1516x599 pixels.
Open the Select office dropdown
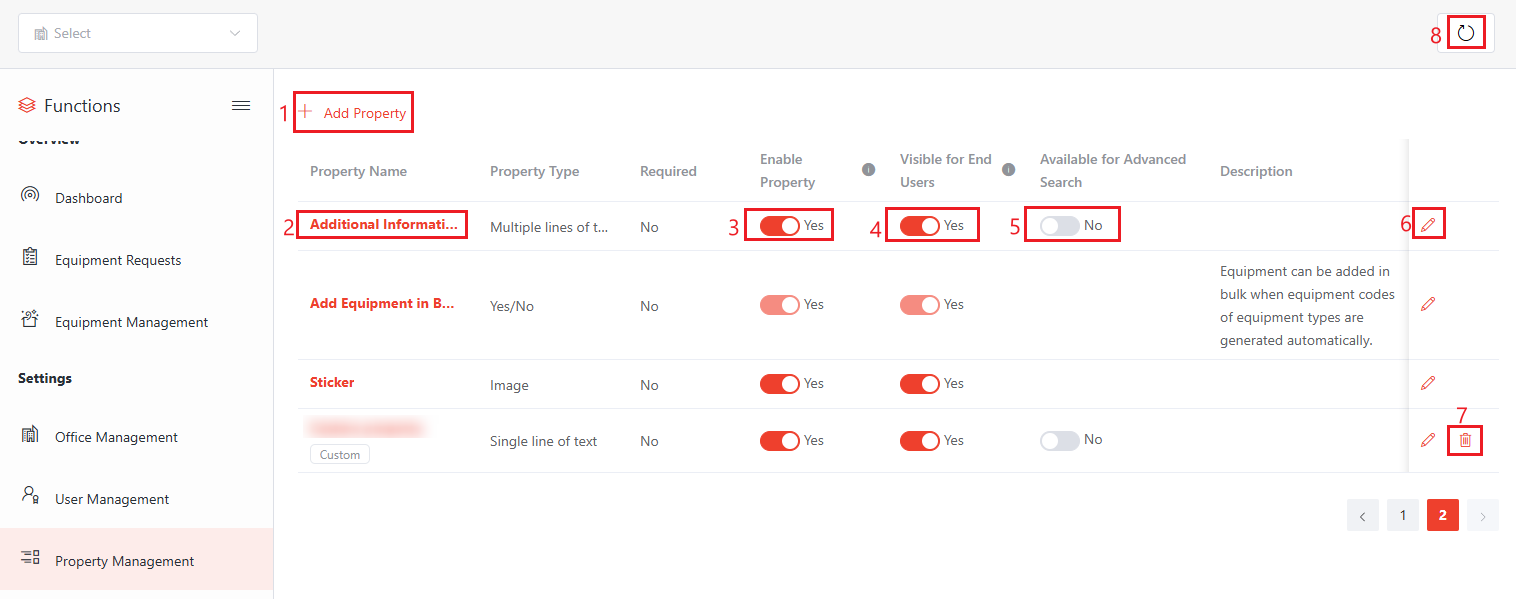click(x=138, y=33)
